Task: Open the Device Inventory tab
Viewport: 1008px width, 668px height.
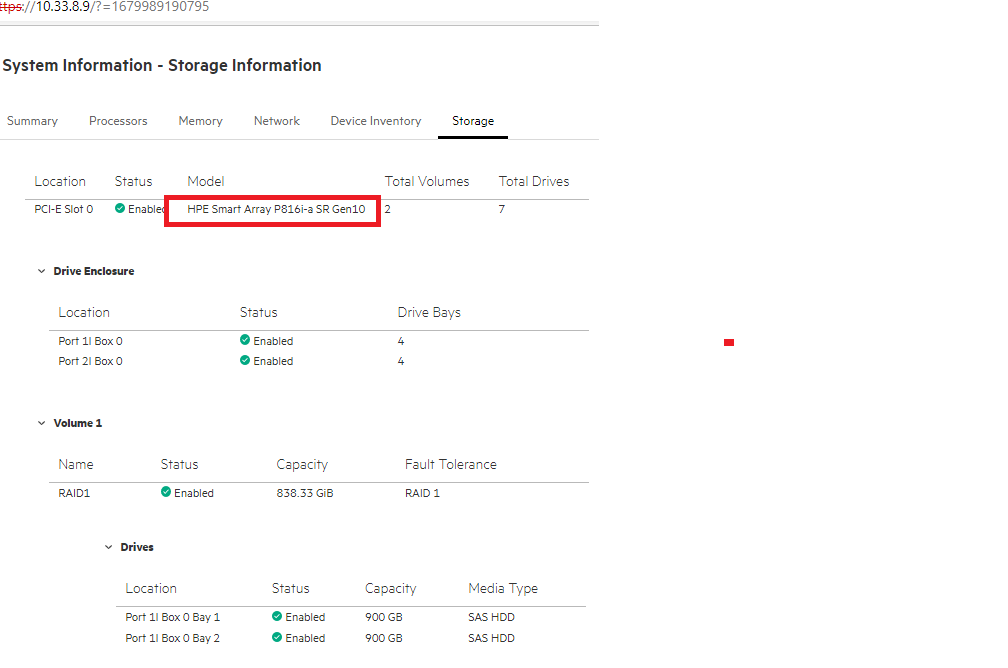Action: (375, 120)
